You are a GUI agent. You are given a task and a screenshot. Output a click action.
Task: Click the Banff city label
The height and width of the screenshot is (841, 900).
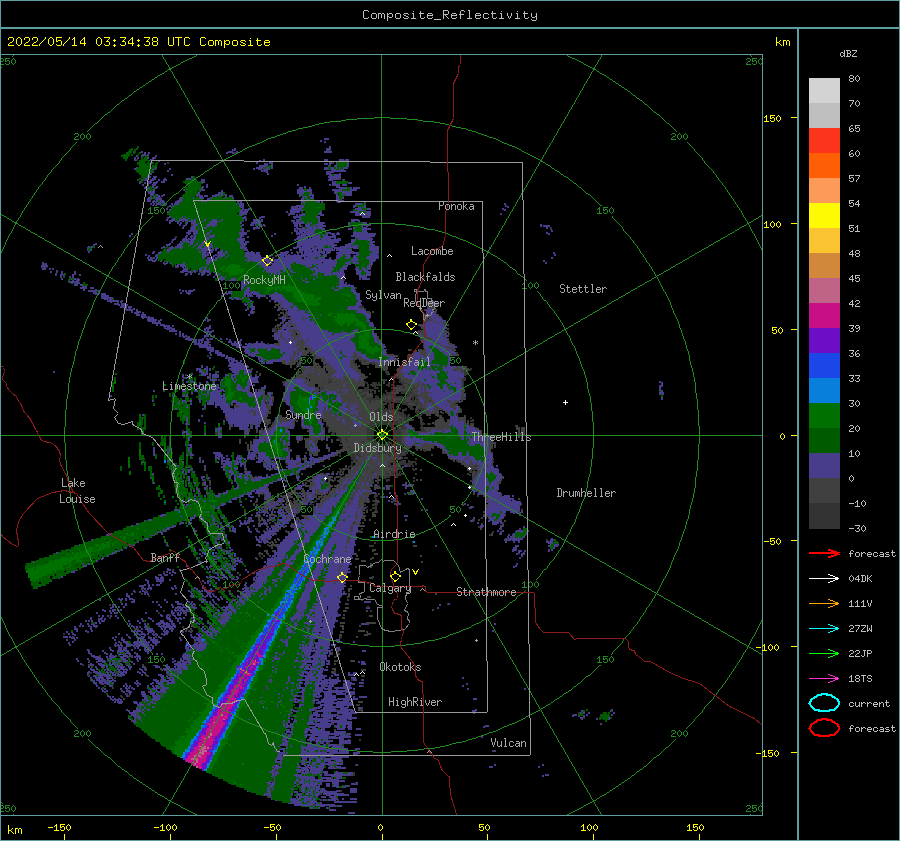click(x=165, y=557)
